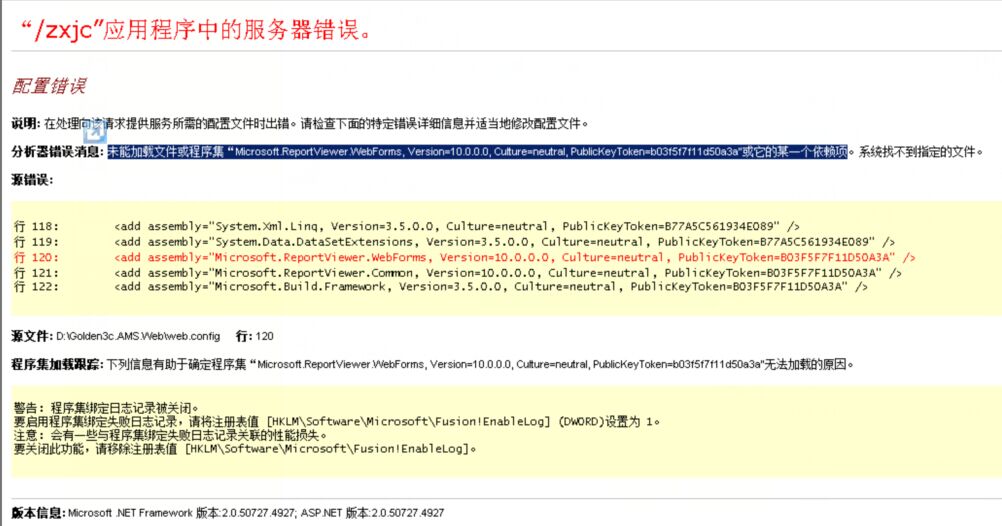Click the 源文件 label
This screenshot has height=526, width=1002.
[x=32, y=336]
